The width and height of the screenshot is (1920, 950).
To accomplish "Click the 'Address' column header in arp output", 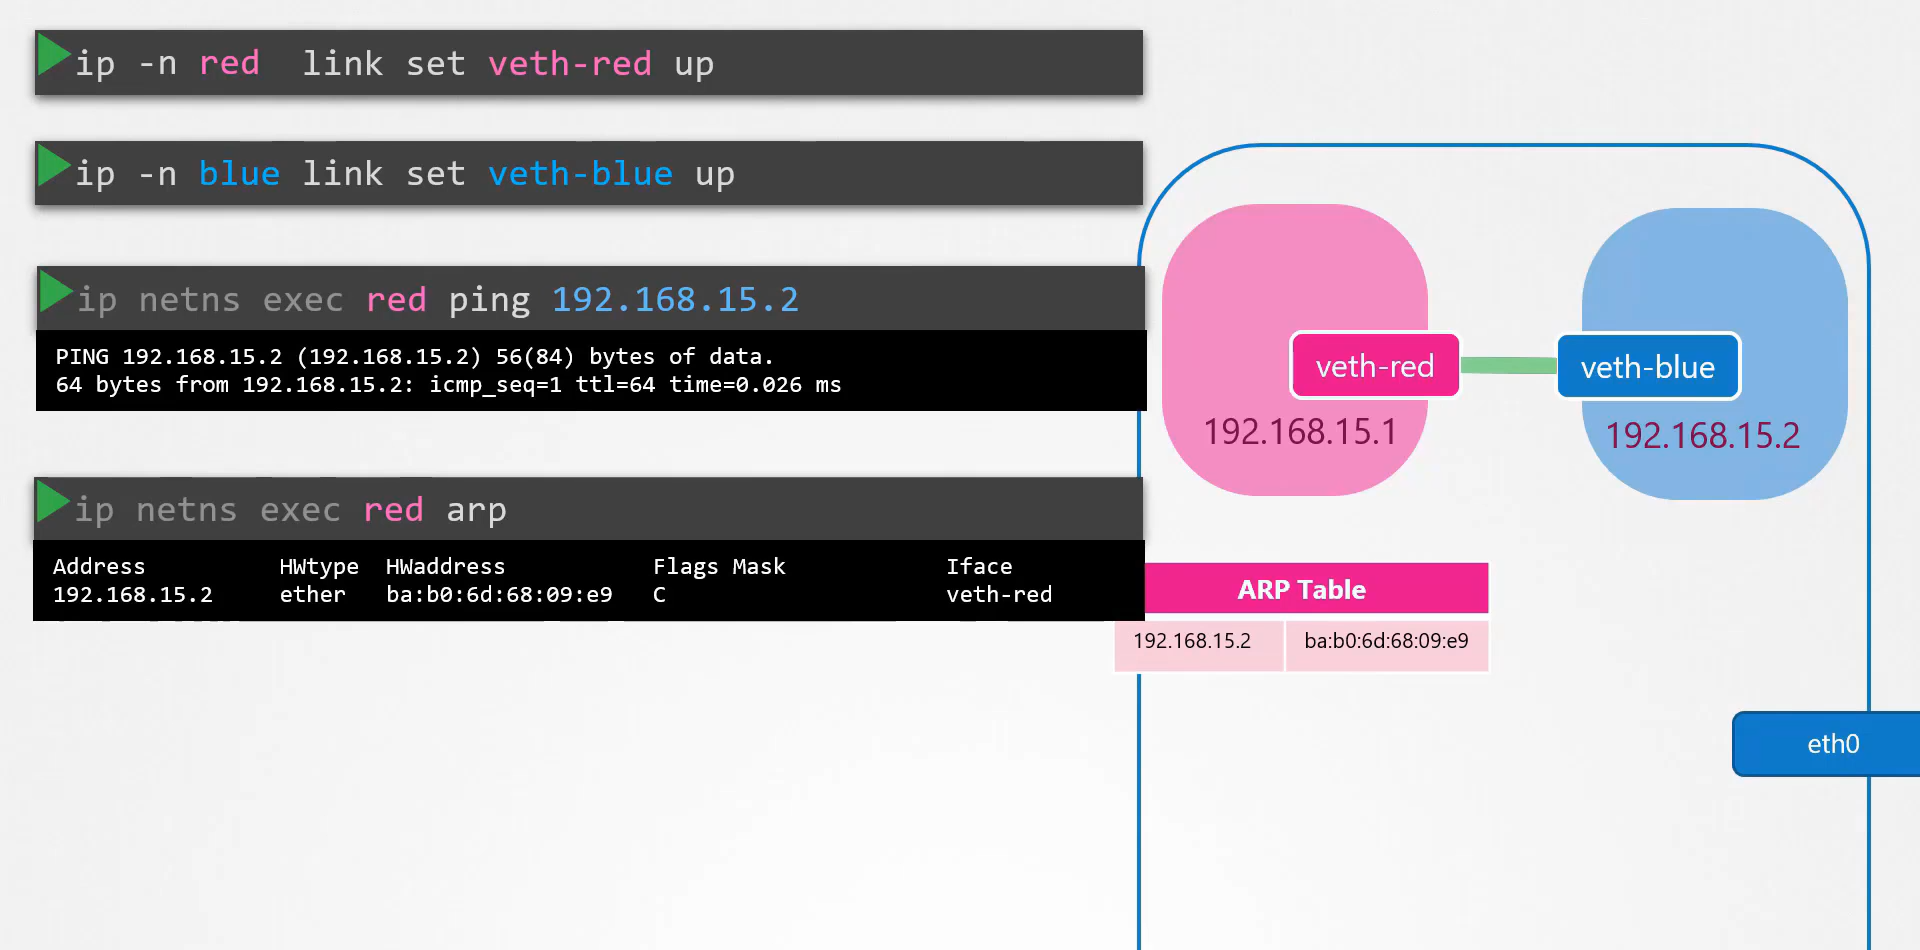I will tap(99, 567).
